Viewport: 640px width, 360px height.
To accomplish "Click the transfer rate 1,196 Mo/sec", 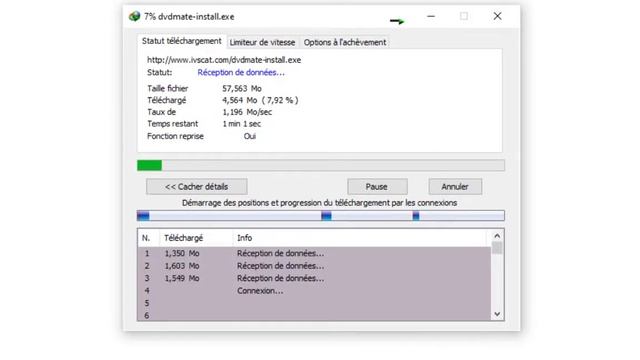I will click(247, 112).
